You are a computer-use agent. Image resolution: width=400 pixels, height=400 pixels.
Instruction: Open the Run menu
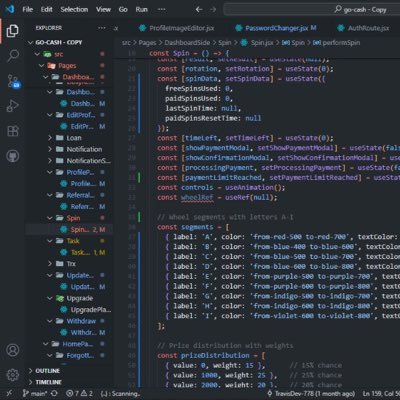click(x=141, y=9)
